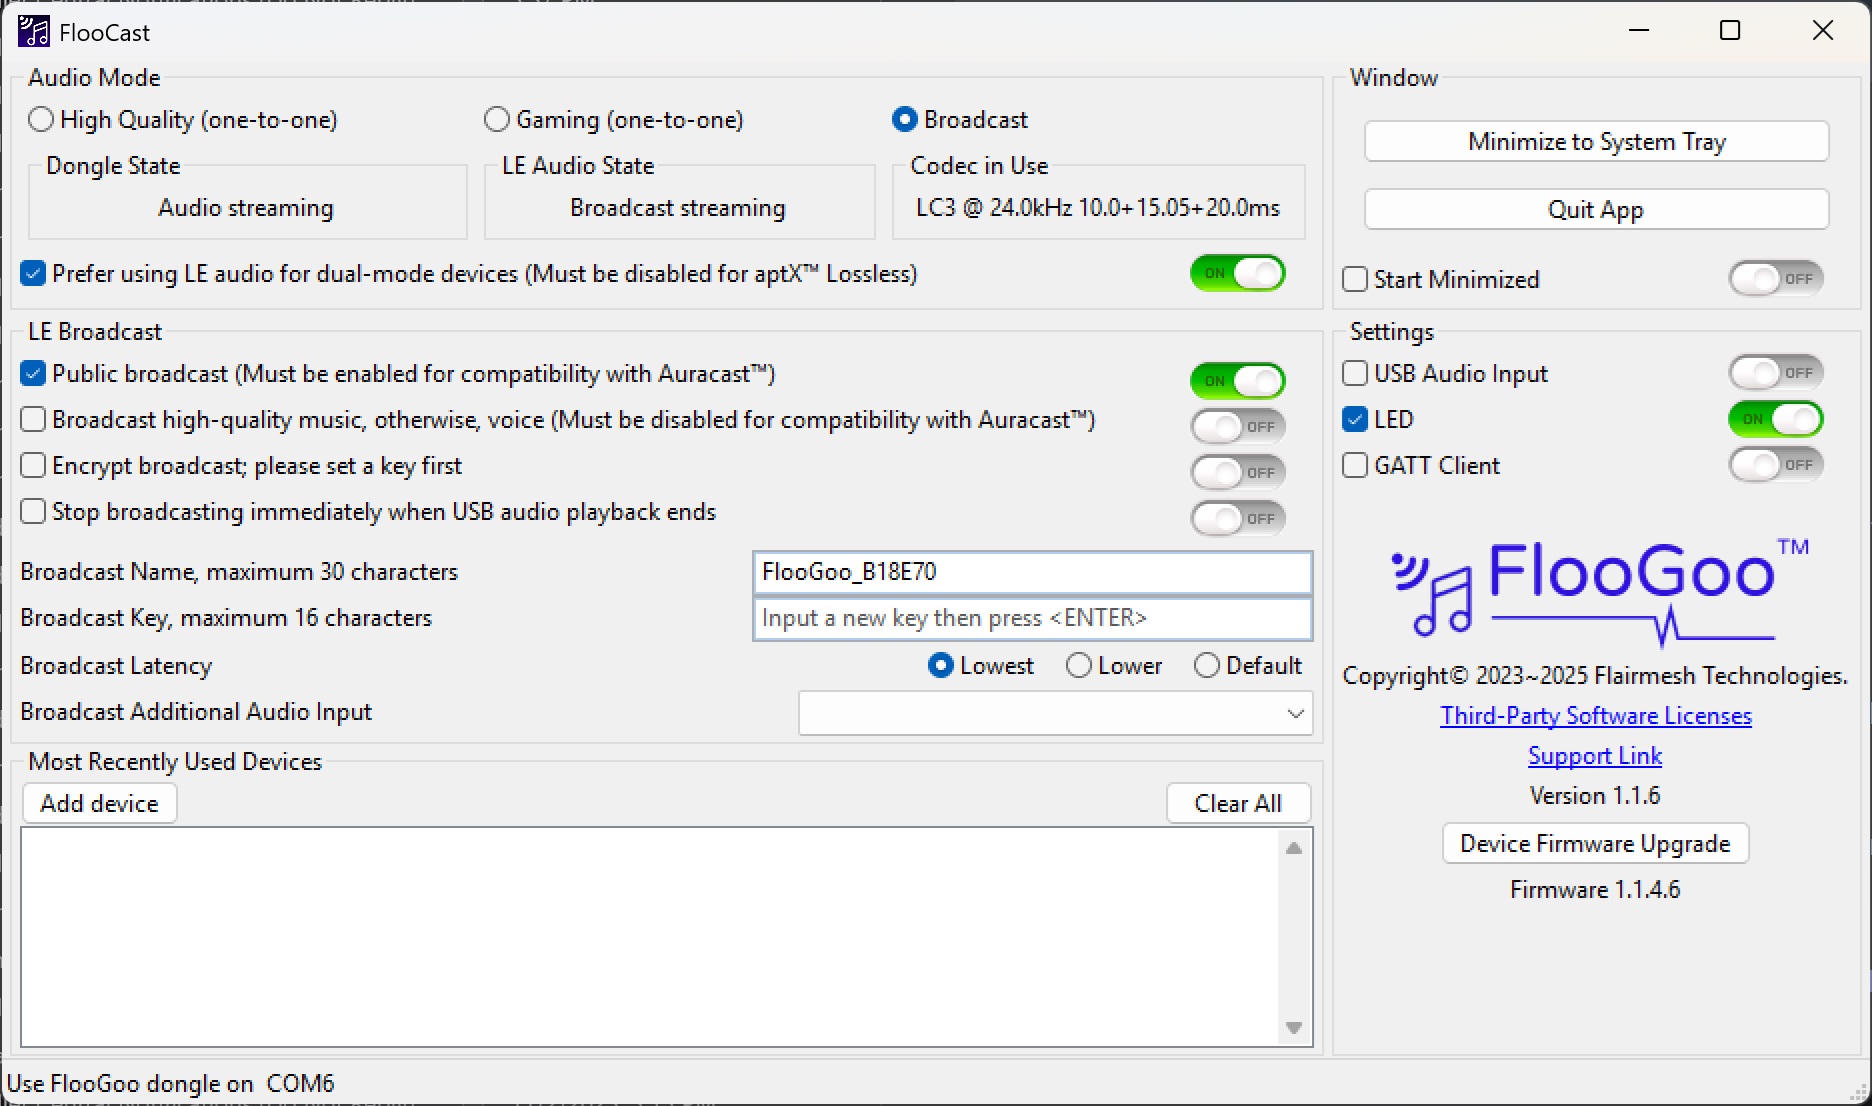
Task: Select the Gaming (one-to-one) audio mode
Action: tap(496, 119)
